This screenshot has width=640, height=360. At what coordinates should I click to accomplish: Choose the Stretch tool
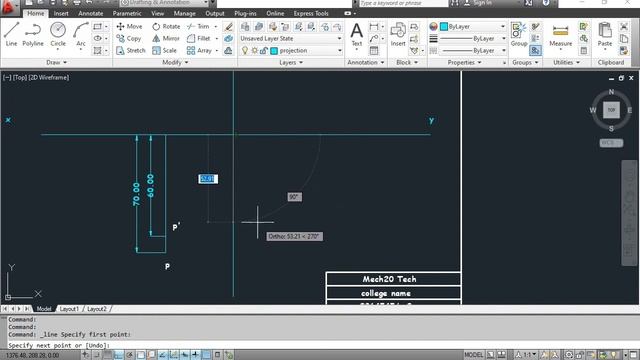(131, 51)
